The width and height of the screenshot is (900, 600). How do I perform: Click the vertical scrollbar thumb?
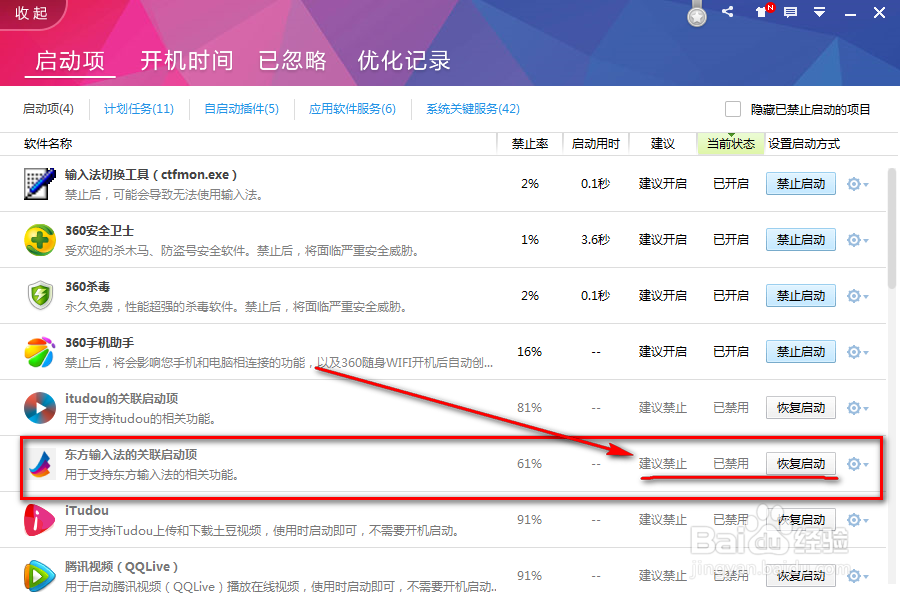coord(891,229)
